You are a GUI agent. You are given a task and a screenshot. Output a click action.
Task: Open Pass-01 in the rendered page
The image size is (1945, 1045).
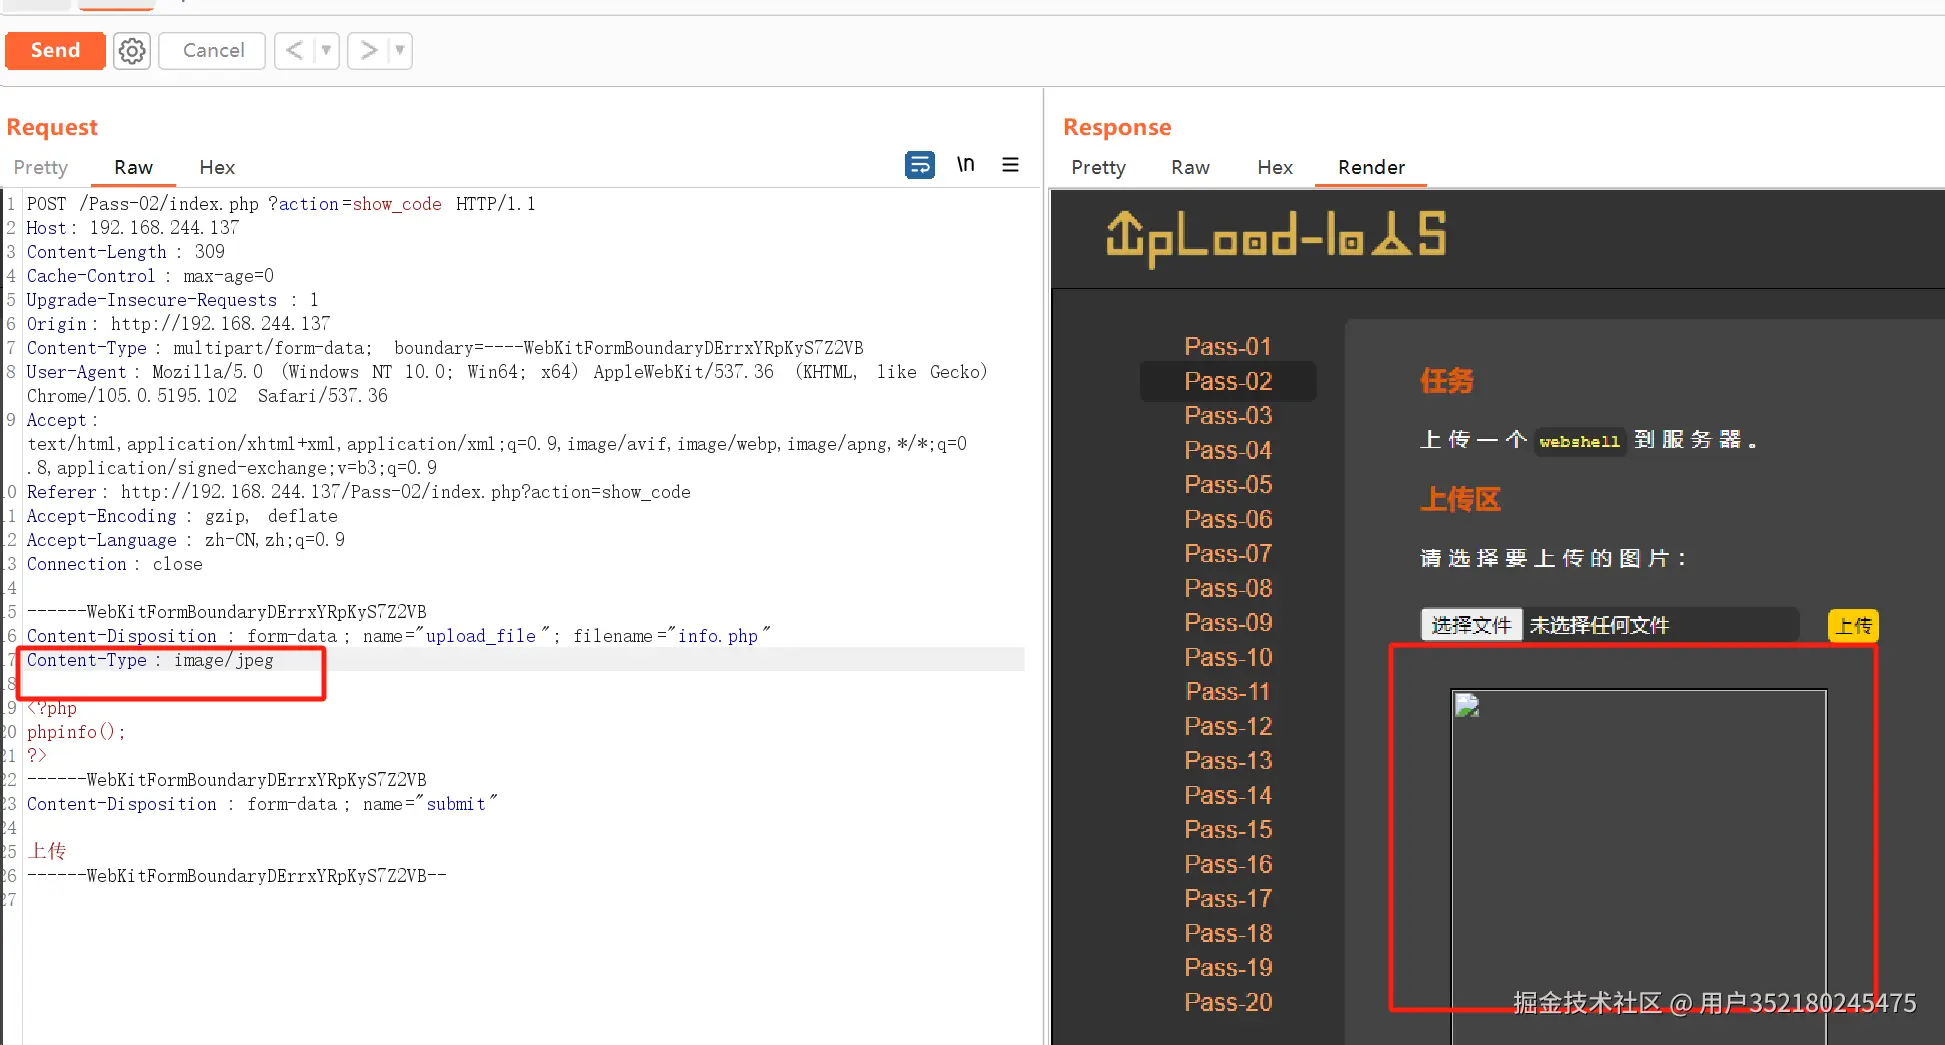[x=1228, y=346]
